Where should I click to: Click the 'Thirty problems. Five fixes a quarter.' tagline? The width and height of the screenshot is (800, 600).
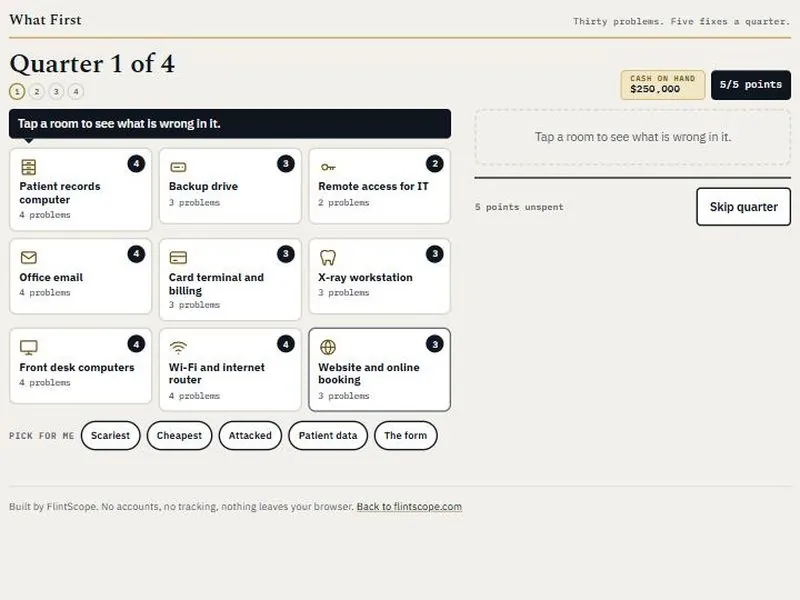coord(681,21)
